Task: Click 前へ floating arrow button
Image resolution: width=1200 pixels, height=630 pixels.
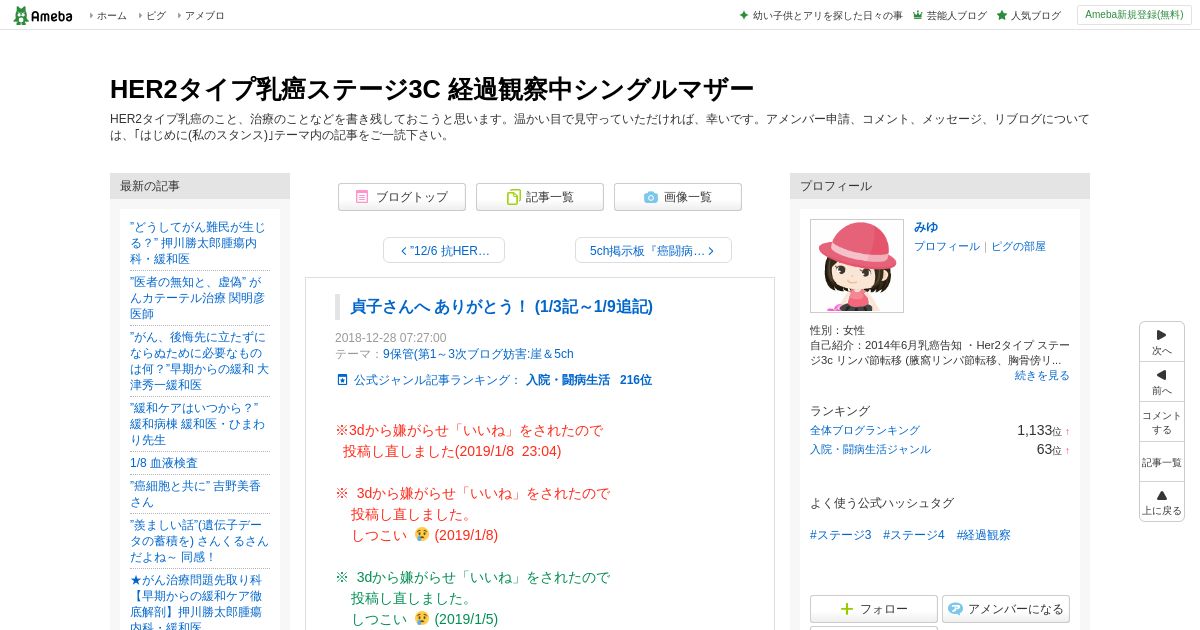Action: click(x=1162, y=382)
